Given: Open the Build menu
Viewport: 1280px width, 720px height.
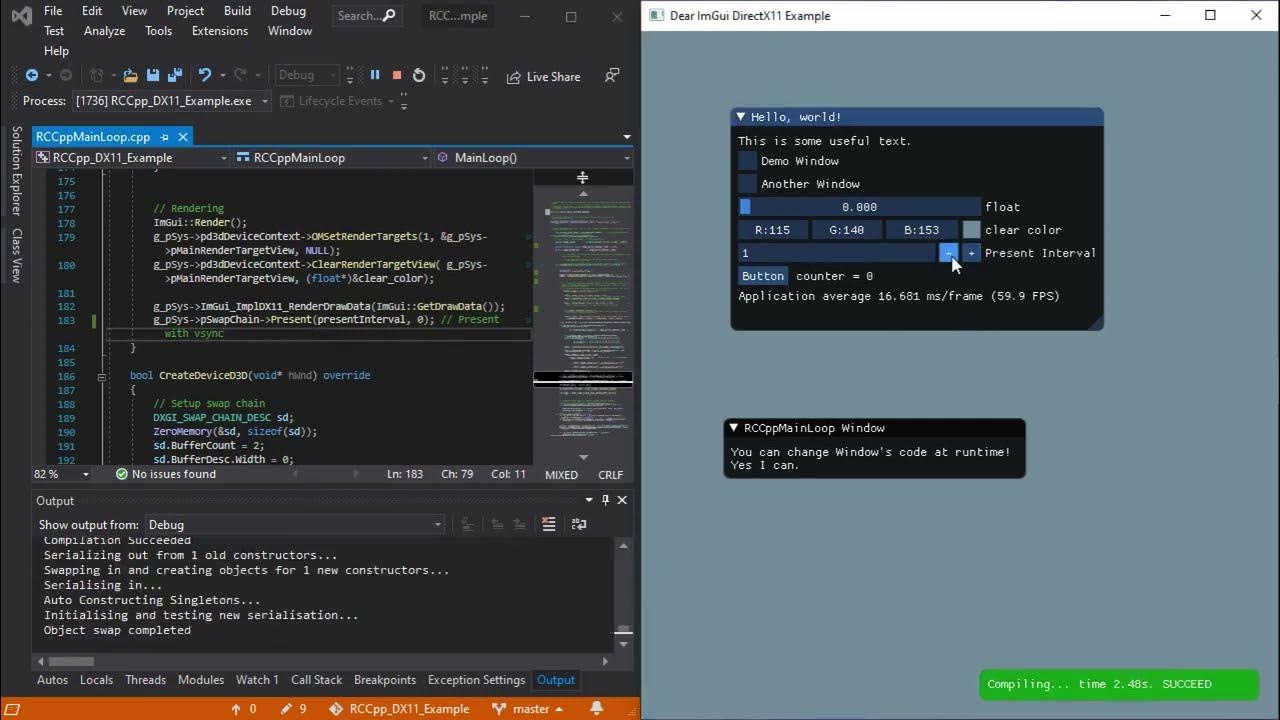Looking at the screenshot, I should (x=238, y=11).
